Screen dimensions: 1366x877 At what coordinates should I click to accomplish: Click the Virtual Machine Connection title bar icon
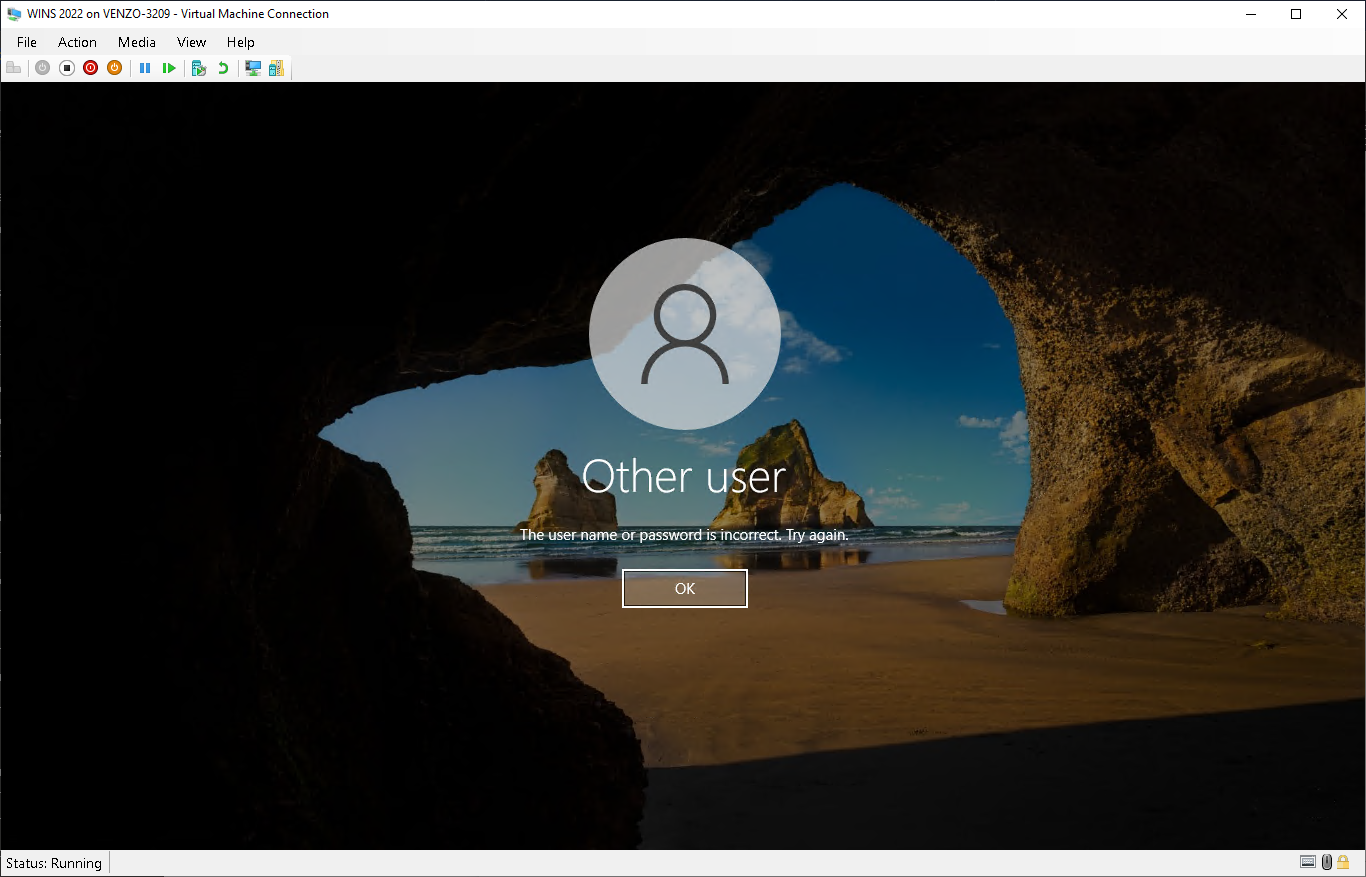pos(14,14)
